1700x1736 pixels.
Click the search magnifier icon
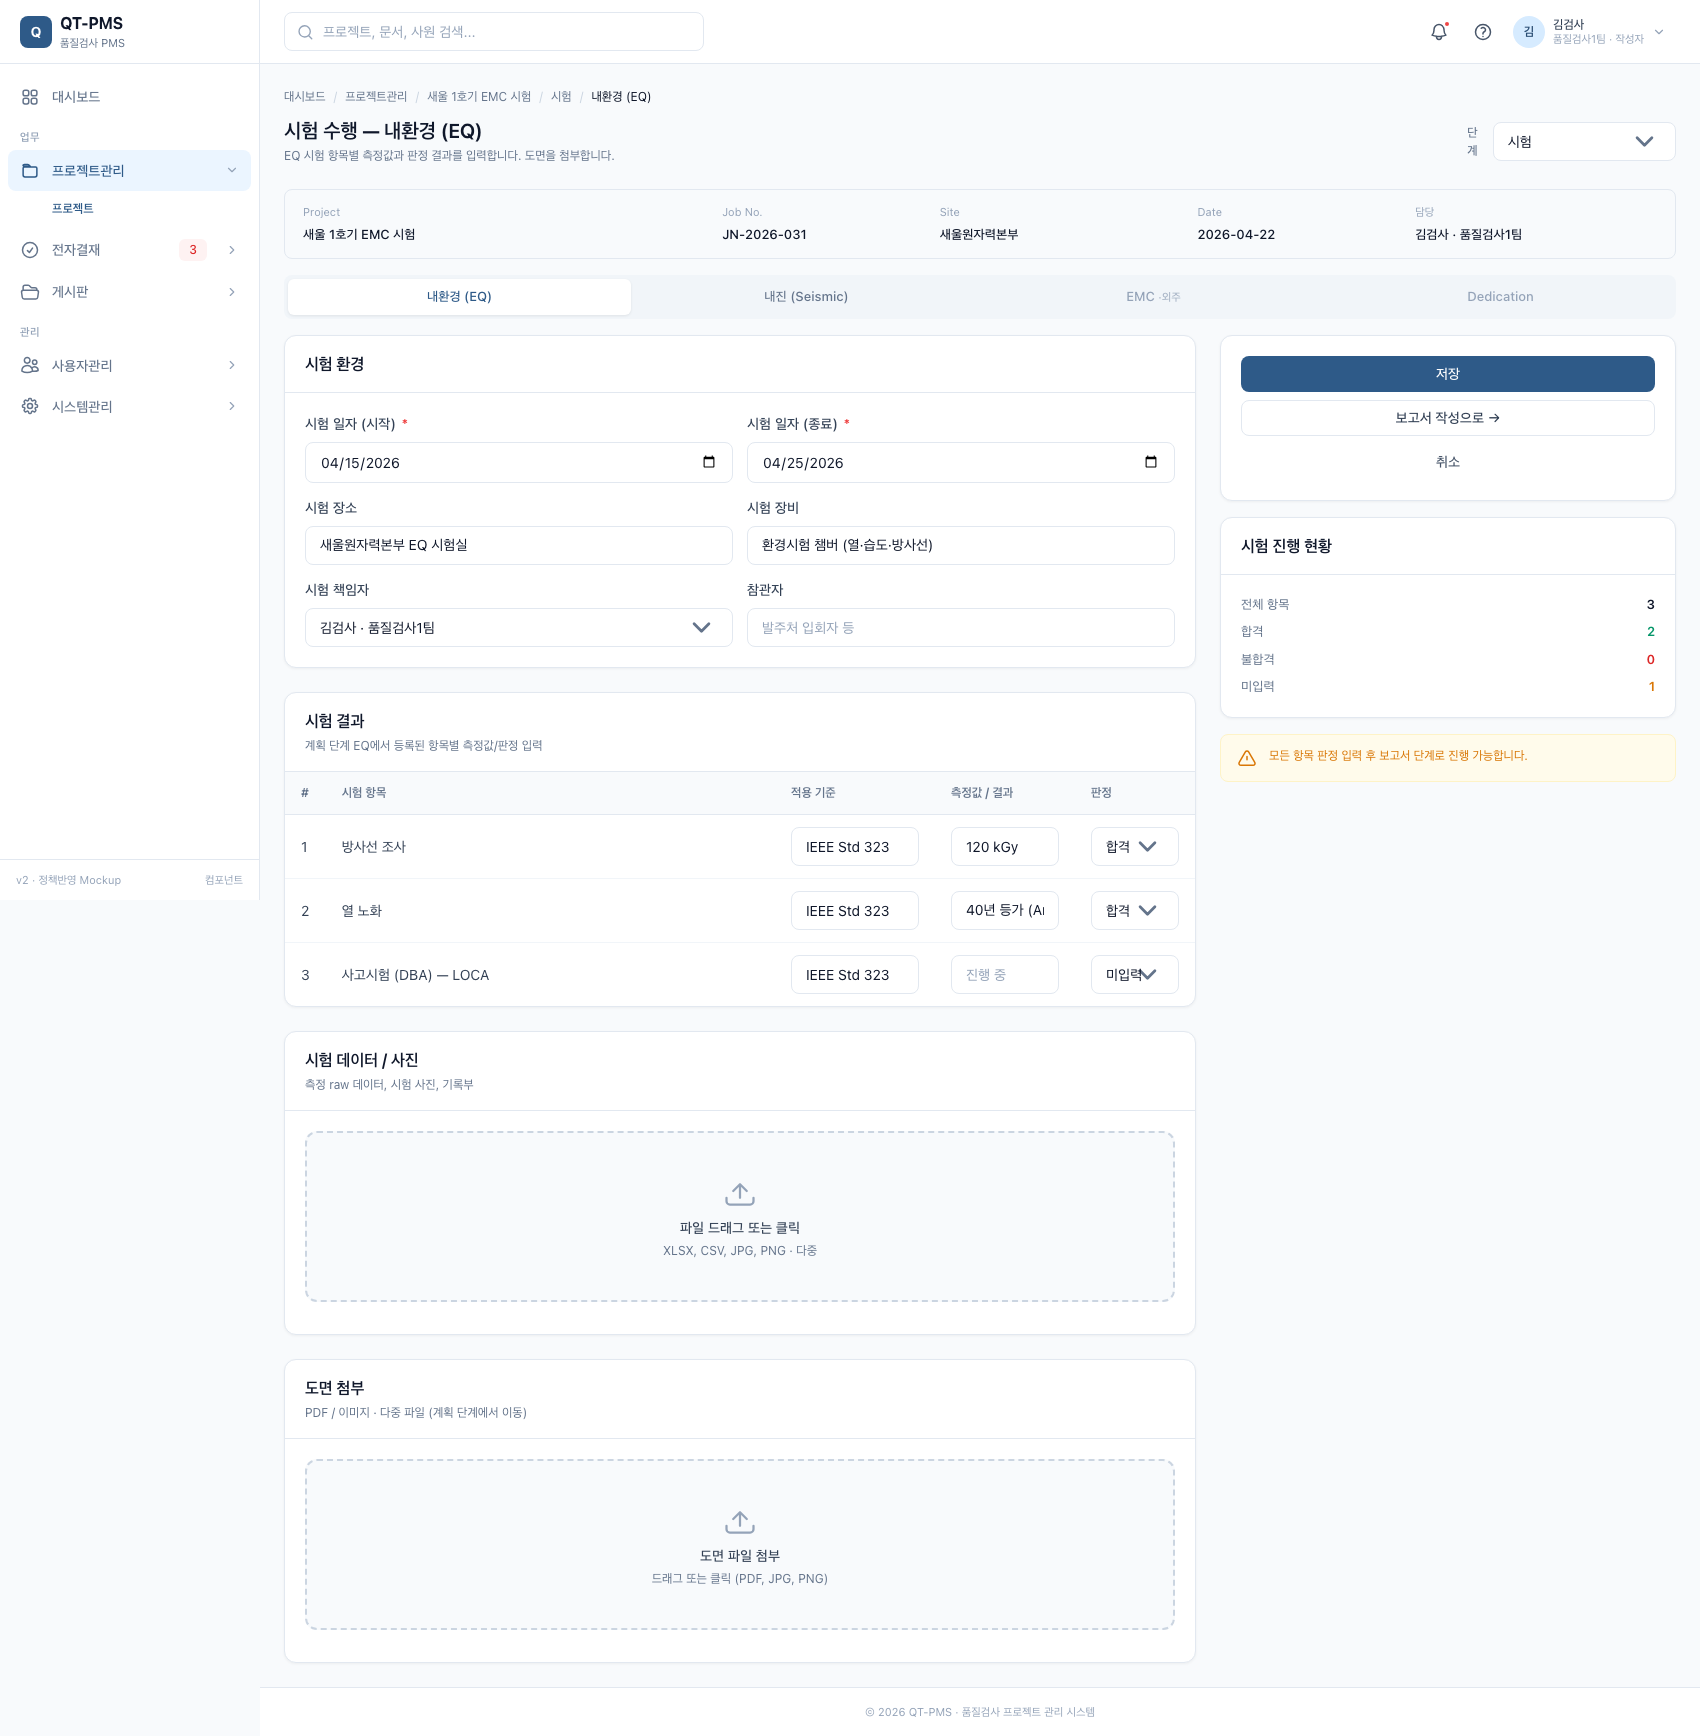pos(305,32)
